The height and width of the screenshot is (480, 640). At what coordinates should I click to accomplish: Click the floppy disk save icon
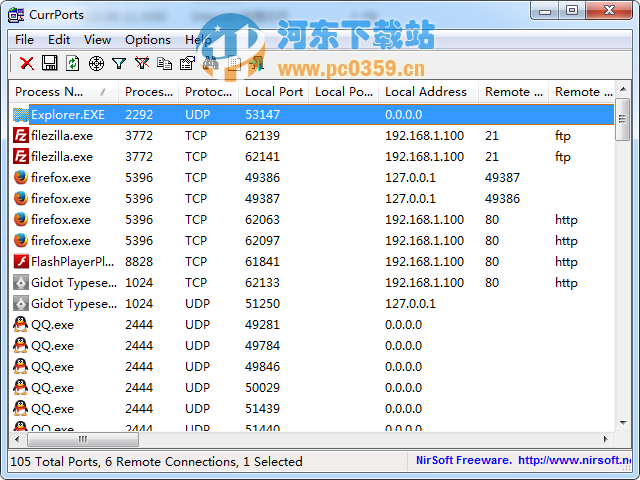50,63
